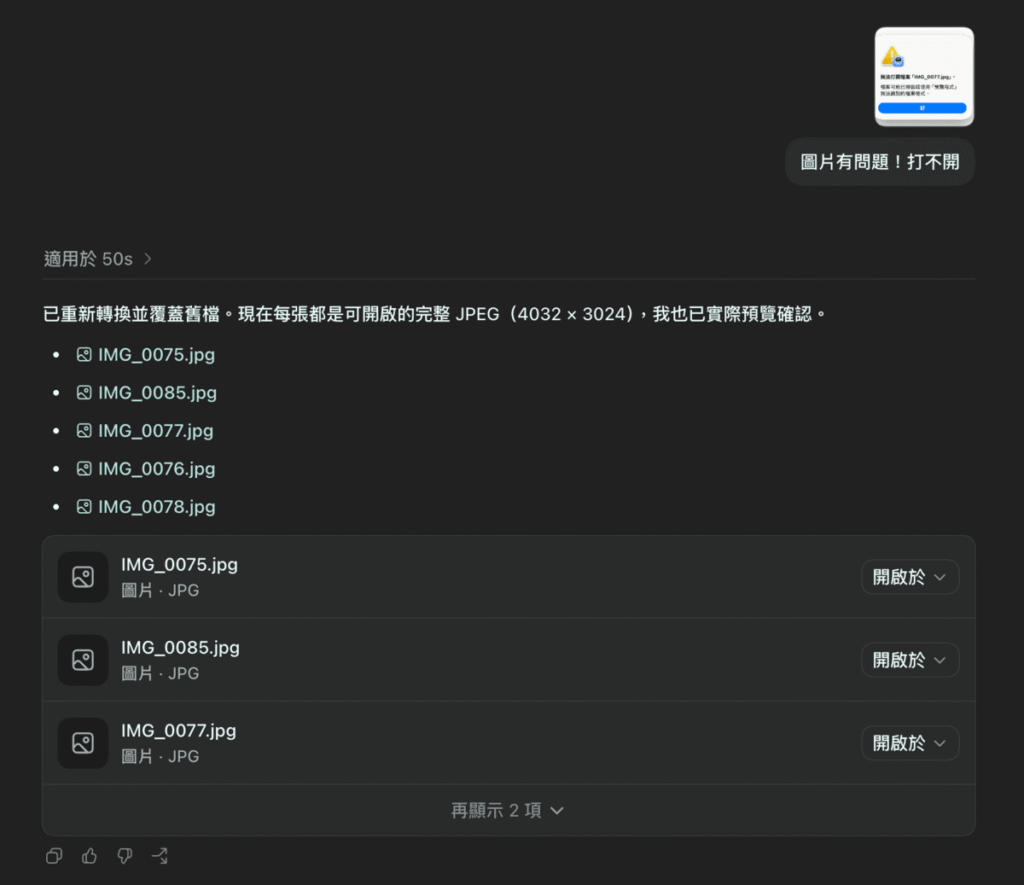The height and width of the screenshot is (885, 1024).
Task: Give the response a thumbs down
Action: [125, 856]
